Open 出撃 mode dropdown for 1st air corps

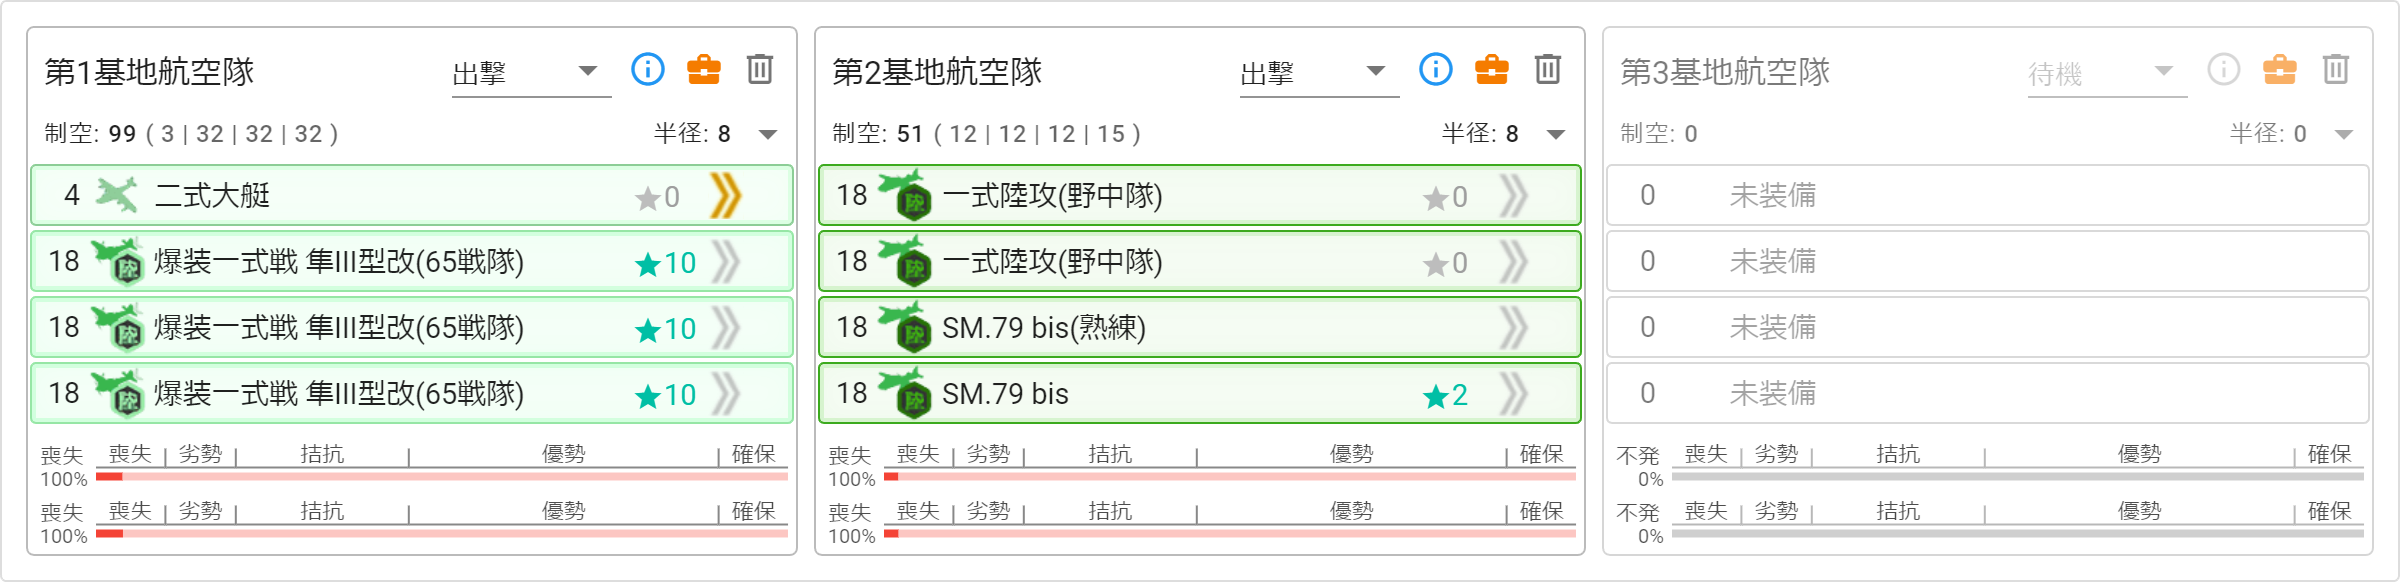[530, 73]
